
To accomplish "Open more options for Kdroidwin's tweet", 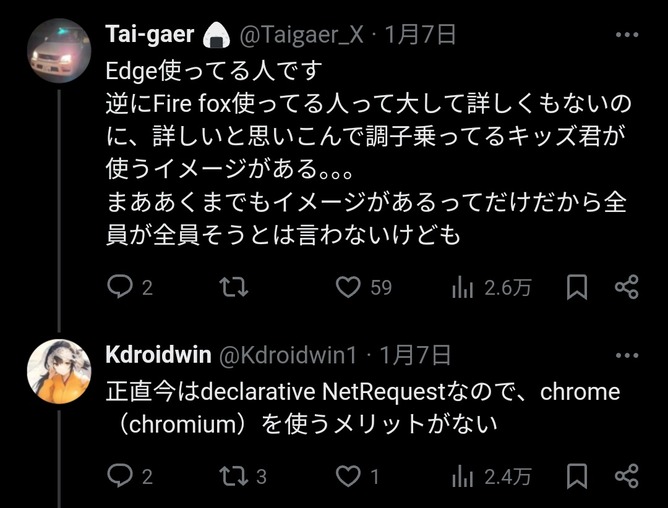I will coord(626,355).
